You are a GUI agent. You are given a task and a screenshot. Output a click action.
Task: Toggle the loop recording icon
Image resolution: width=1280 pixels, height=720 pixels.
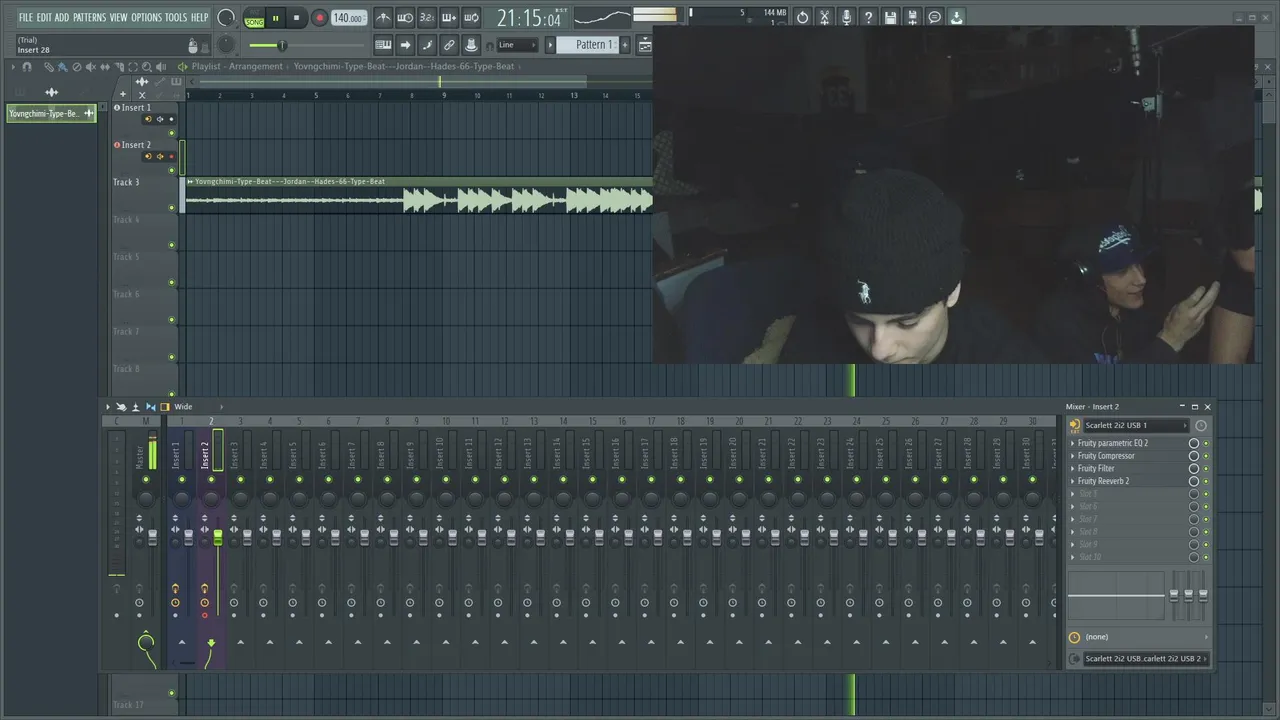(x=471, y=18)
